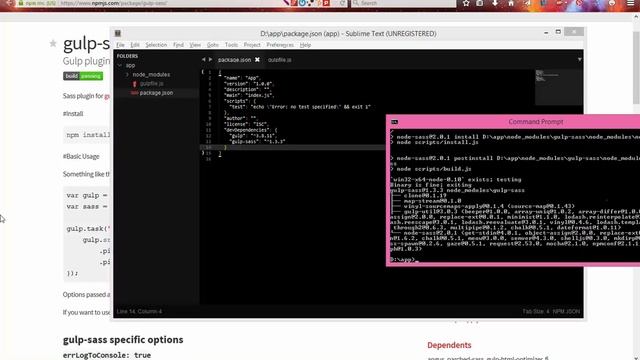The image size is (640, 360).
Task: Bookmark the page with the star icon
Action: click(x=466, y=3)
